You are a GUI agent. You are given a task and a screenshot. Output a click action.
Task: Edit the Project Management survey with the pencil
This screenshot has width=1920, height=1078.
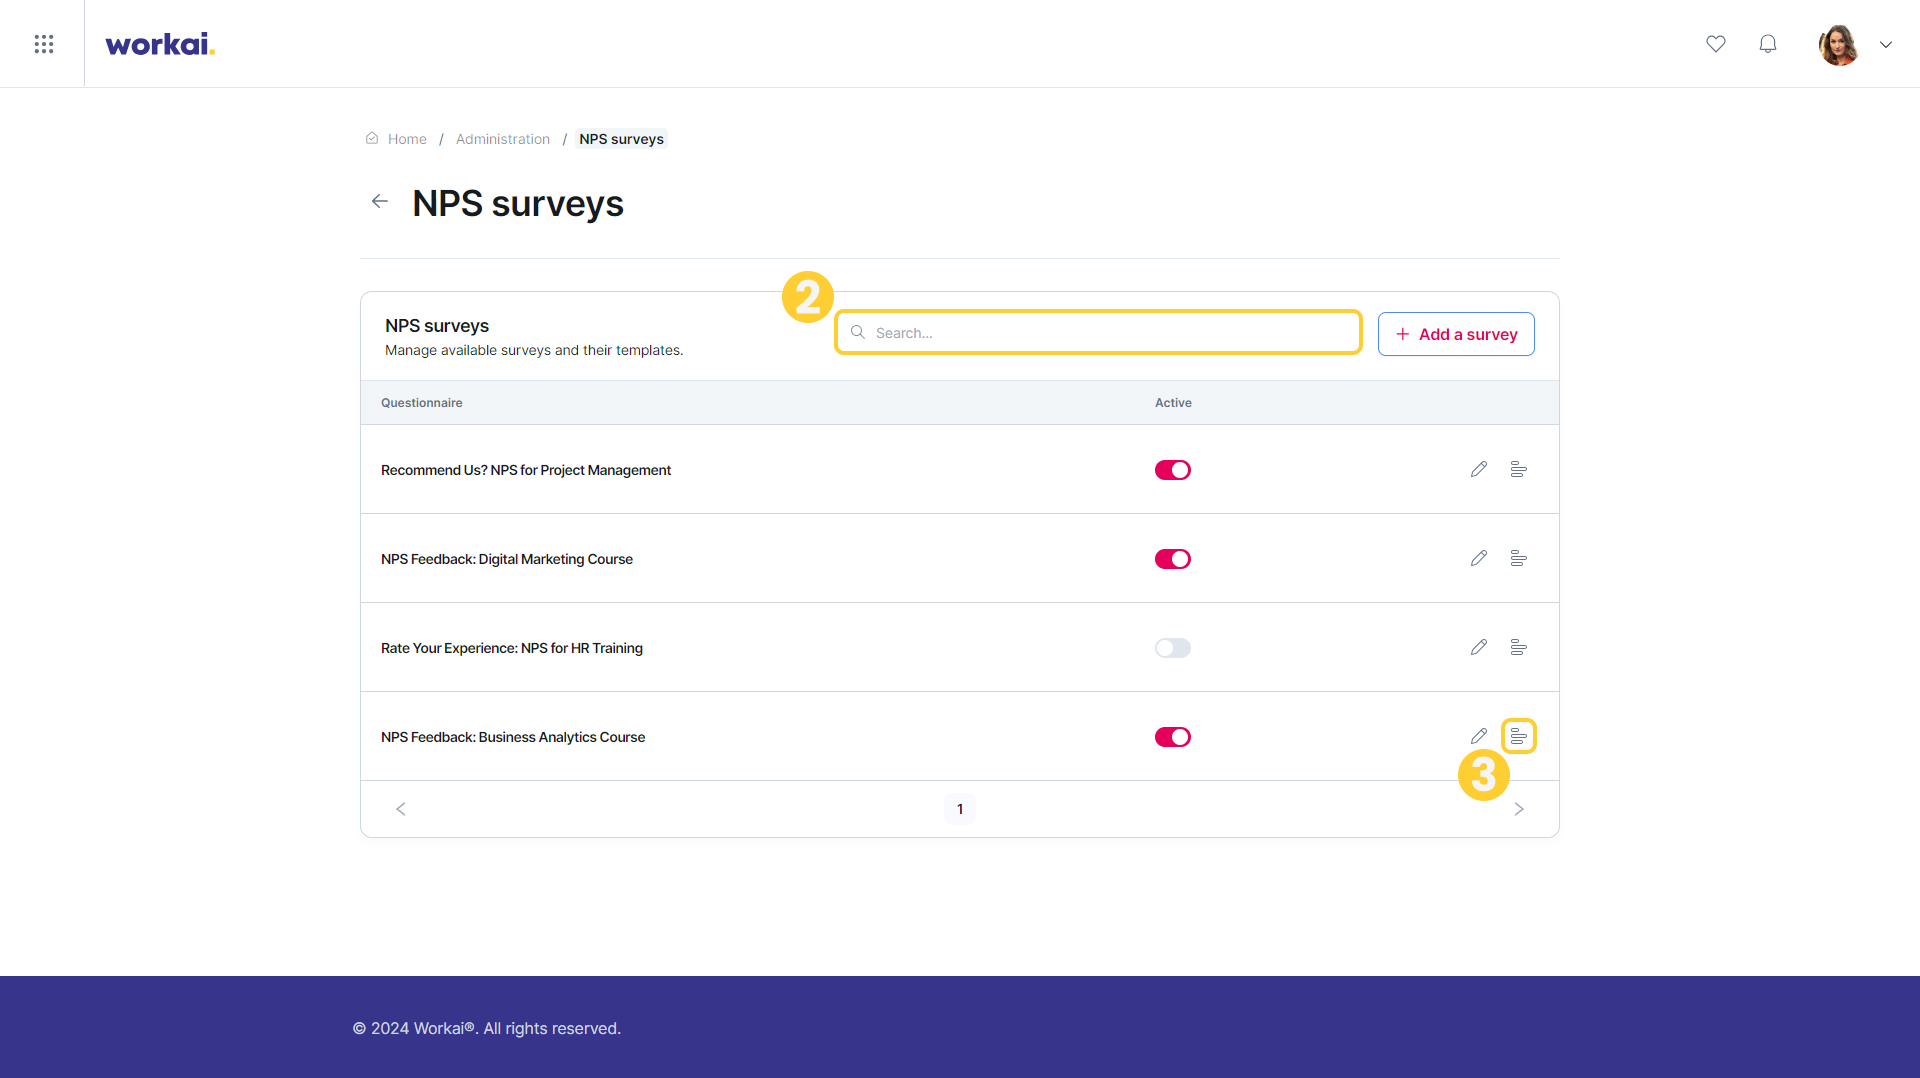pos(1479,469)
